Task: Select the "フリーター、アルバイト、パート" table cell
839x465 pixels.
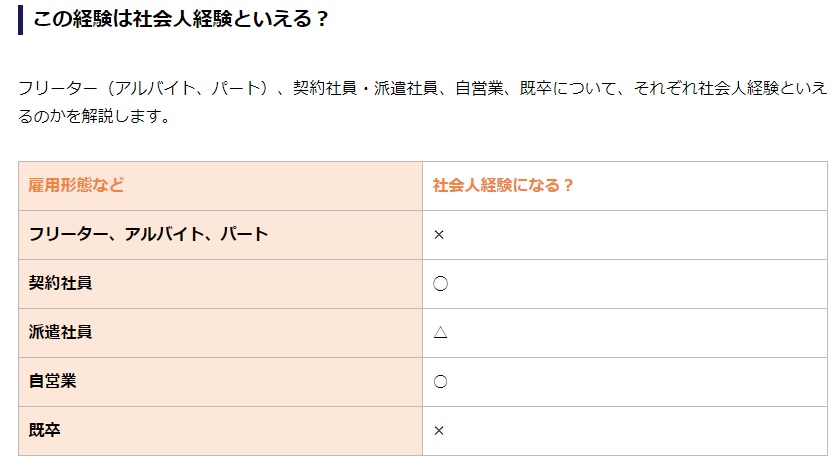Action: 149,235
